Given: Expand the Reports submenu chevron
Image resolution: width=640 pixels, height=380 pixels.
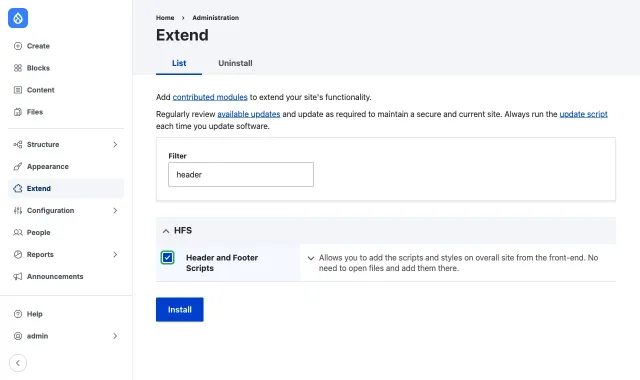Looking at the screenshot, I should [x=115, y=255].
